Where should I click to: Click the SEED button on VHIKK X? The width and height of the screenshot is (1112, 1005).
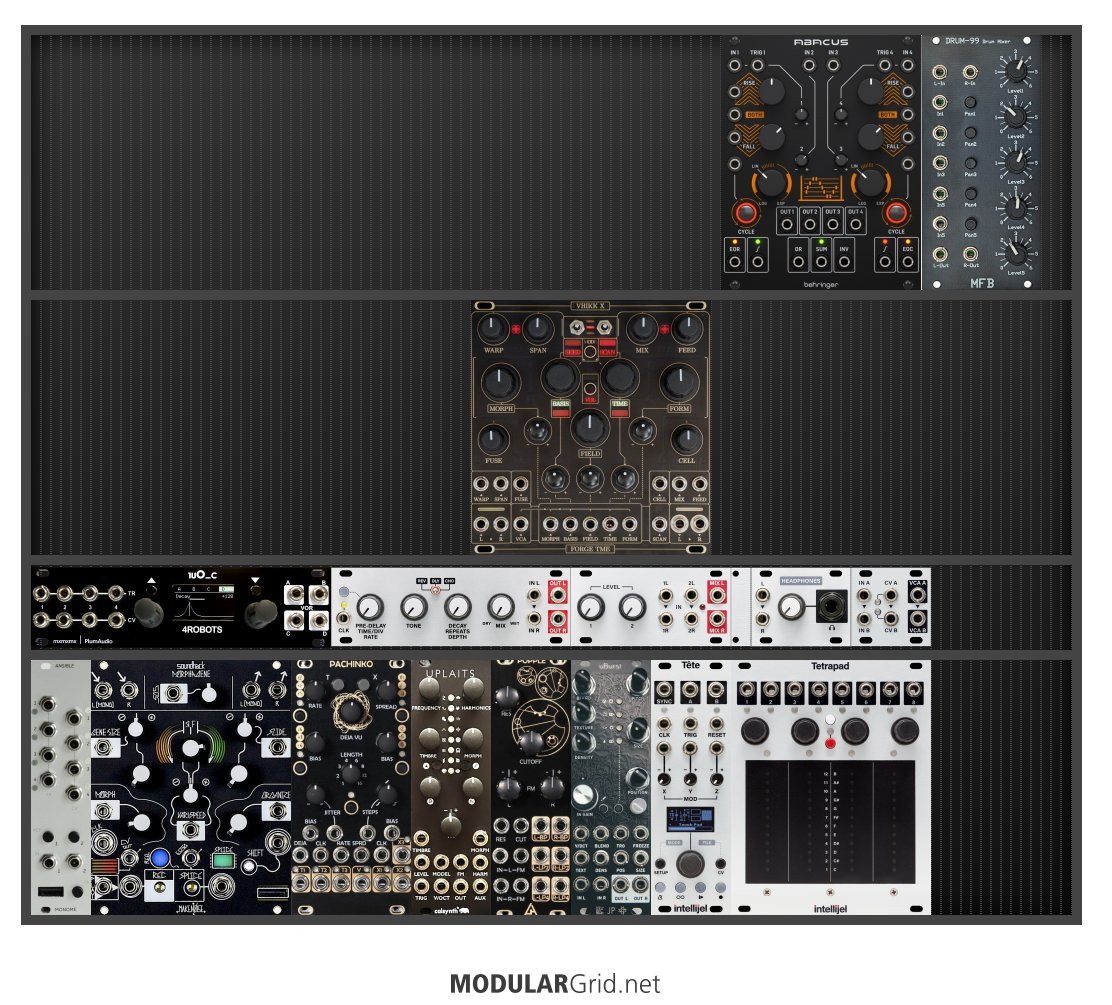(x=572, y=348)
